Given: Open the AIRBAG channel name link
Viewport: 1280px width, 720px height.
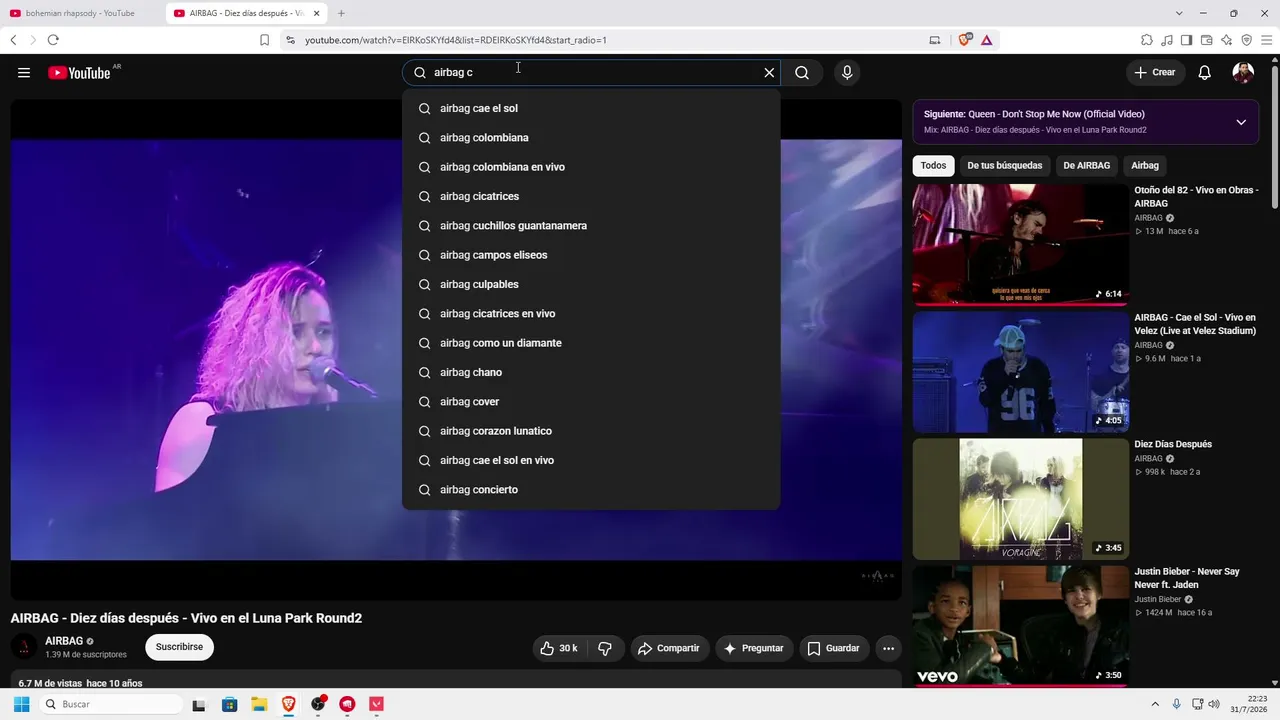Looking at the screenshot, I should pos(64,641).
